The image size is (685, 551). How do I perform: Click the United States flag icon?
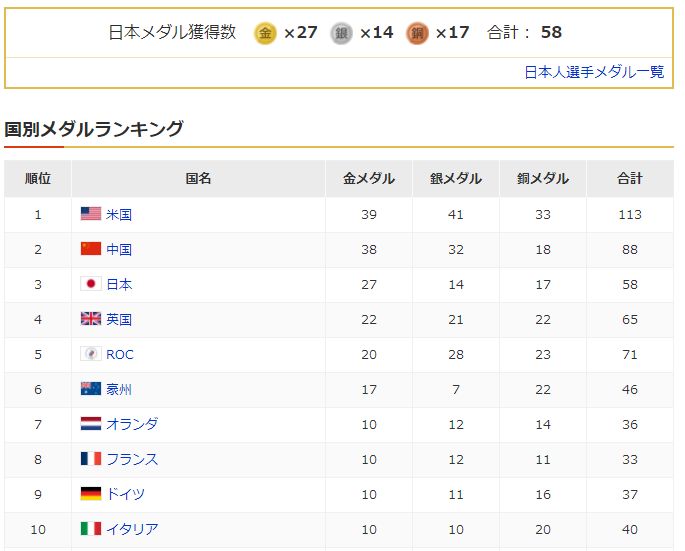tap(91, 214)
